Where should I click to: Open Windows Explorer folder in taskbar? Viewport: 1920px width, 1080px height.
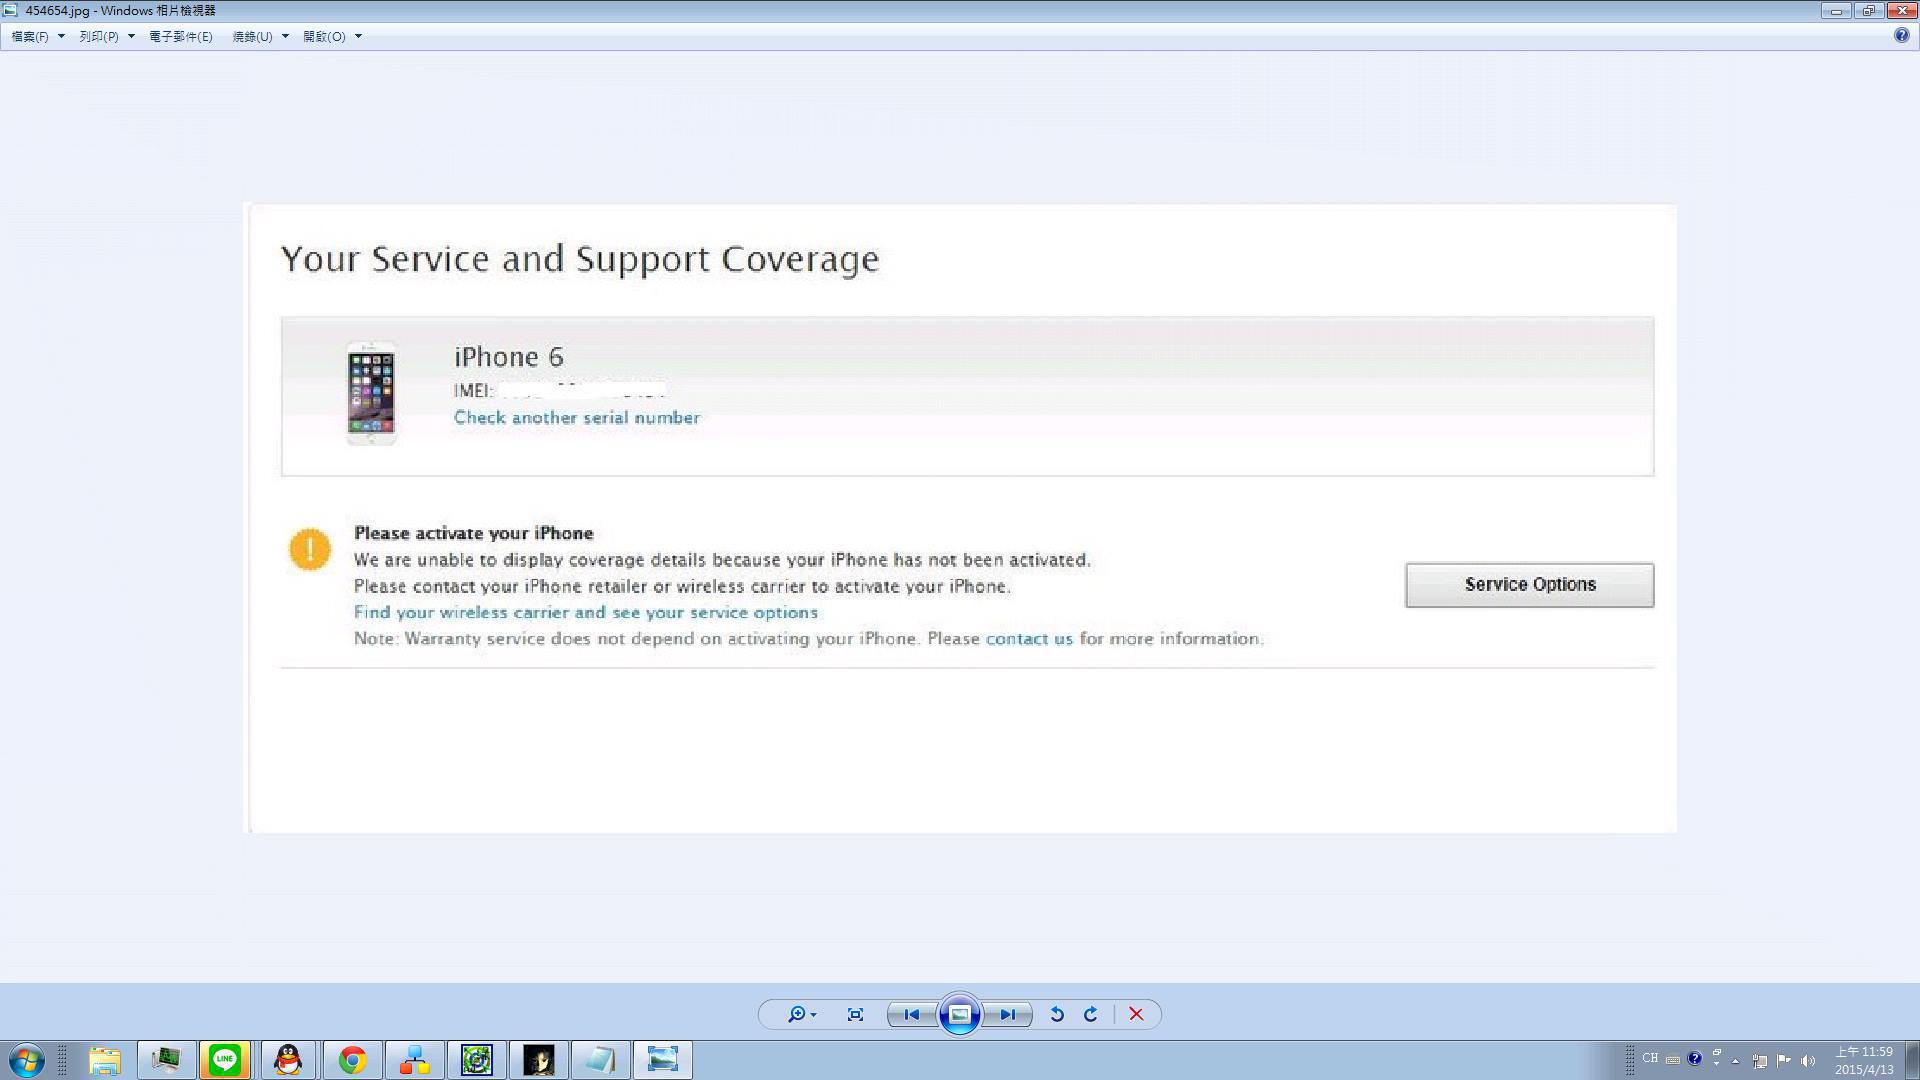105,1060
